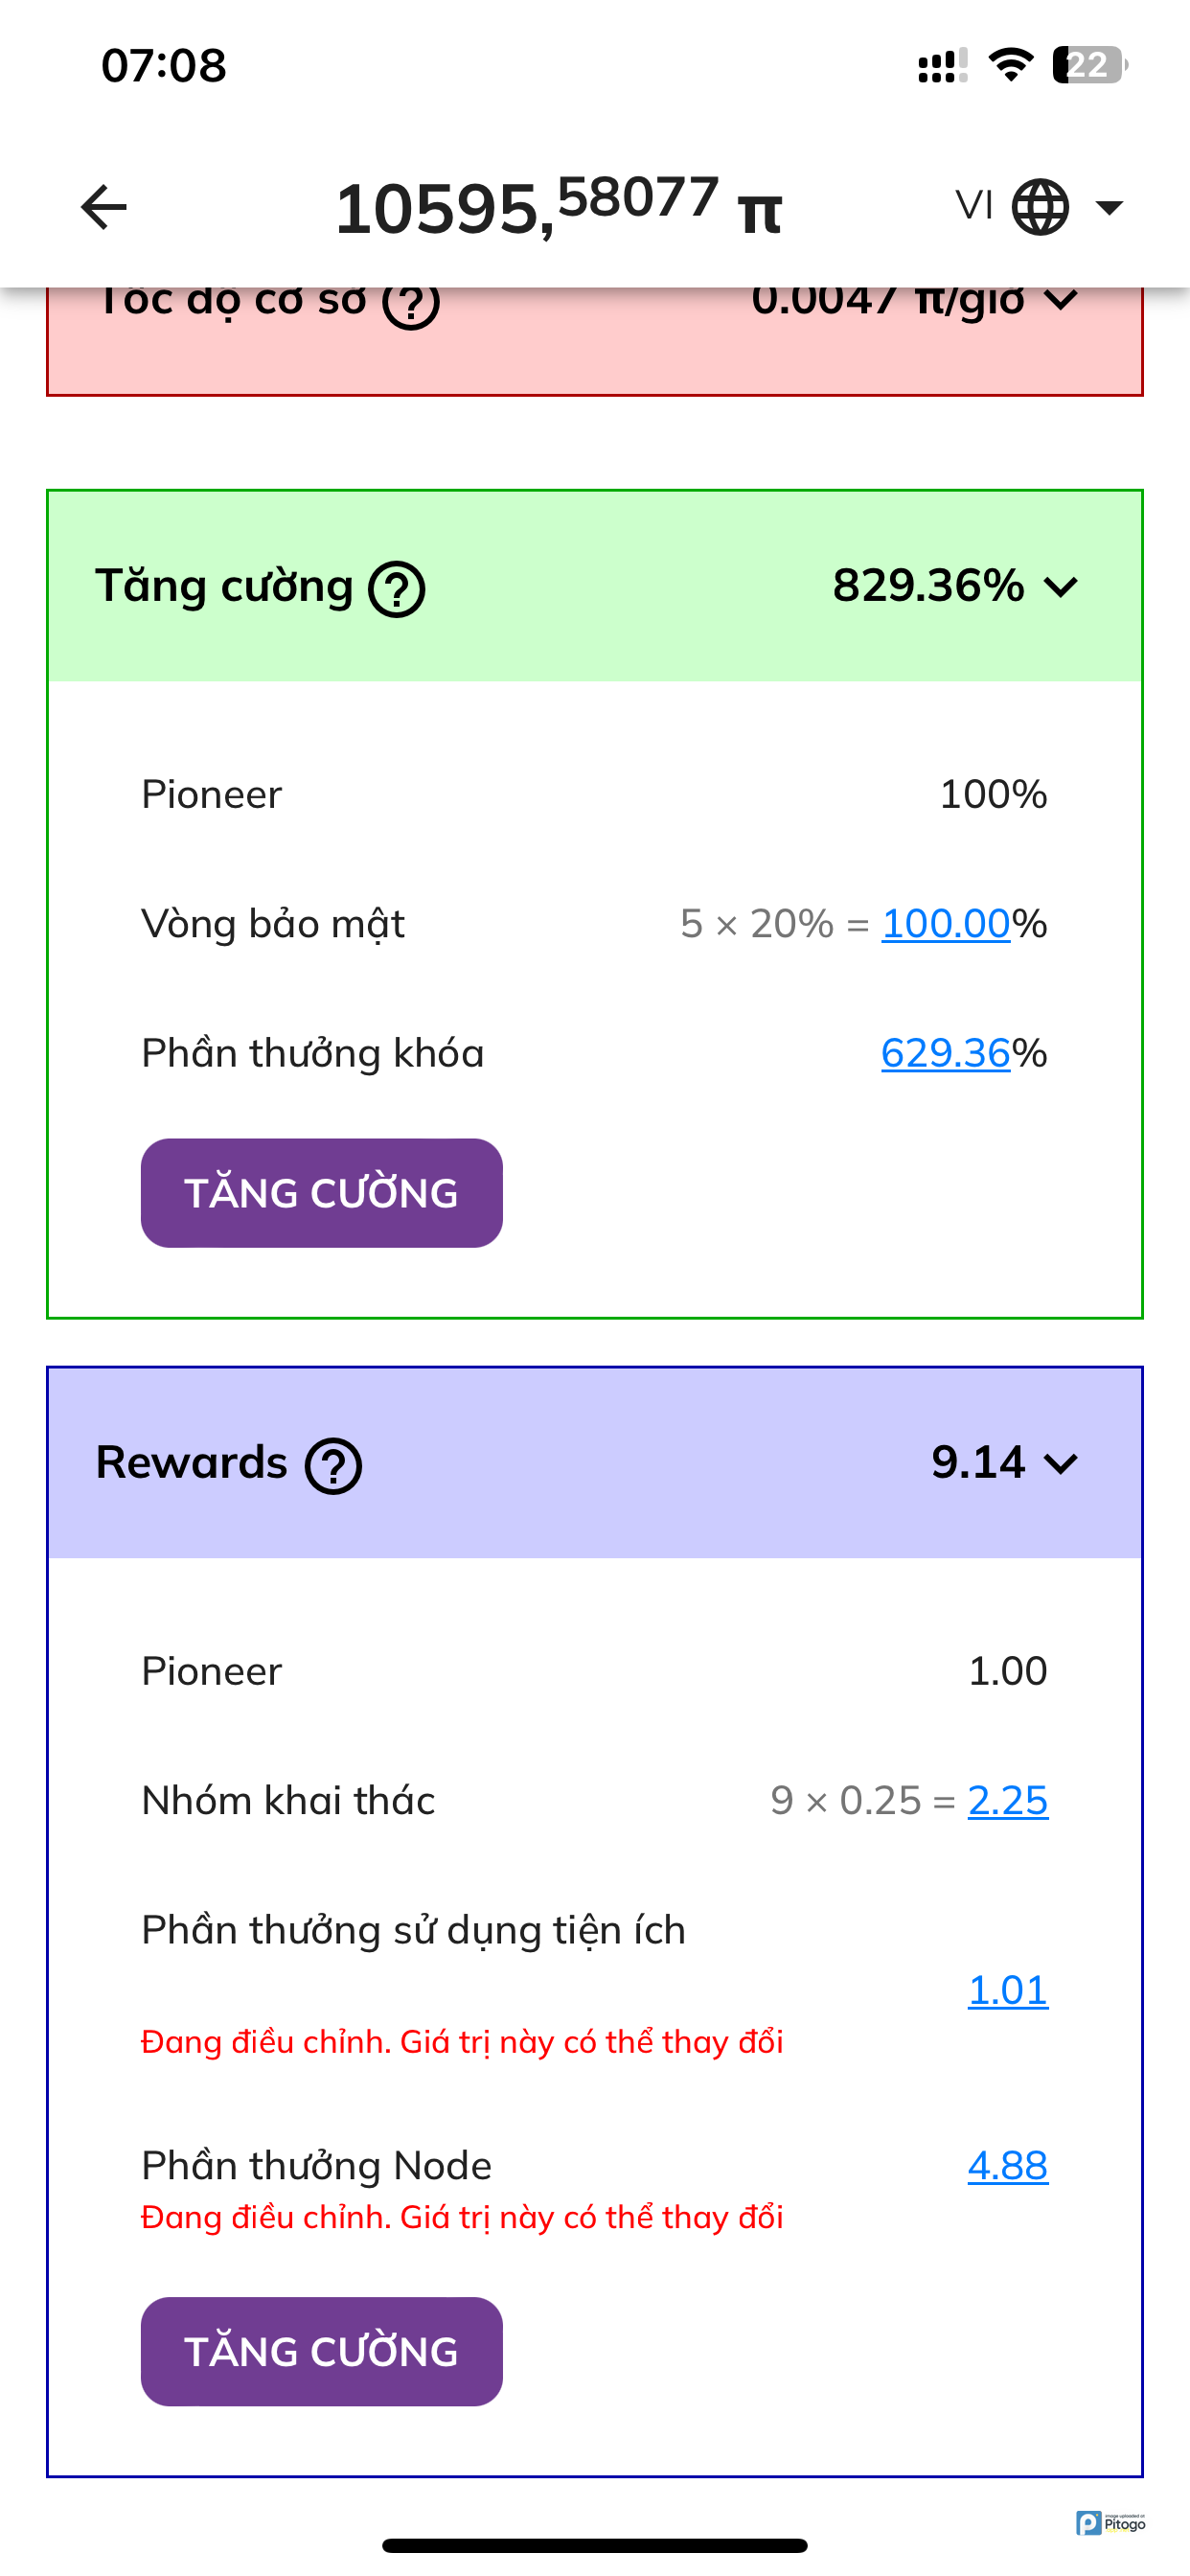Collapse the Tăng cường 829.36% section
Image resolution: width=1190 pixels, height=2576 pixels.
[1060, 587]
